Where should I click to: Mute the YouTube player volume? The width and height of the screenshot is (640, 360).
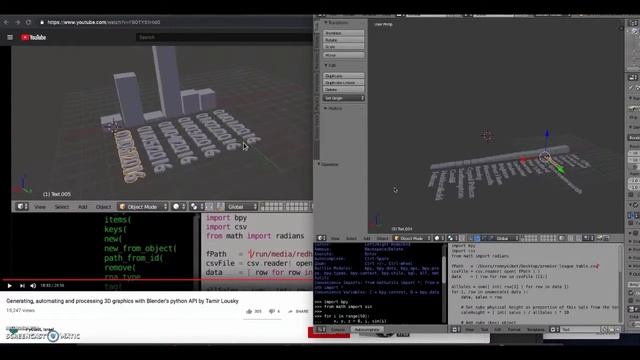[33, 286]
